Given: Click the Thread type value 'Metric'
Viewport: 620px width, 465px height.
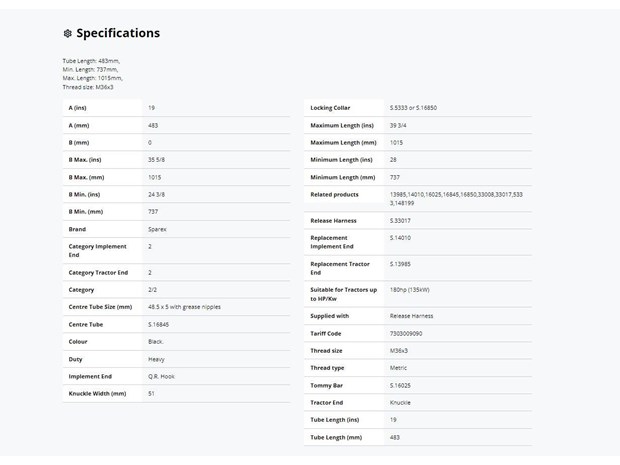Looking at the screenshot, I should click(x=398, y=368).
